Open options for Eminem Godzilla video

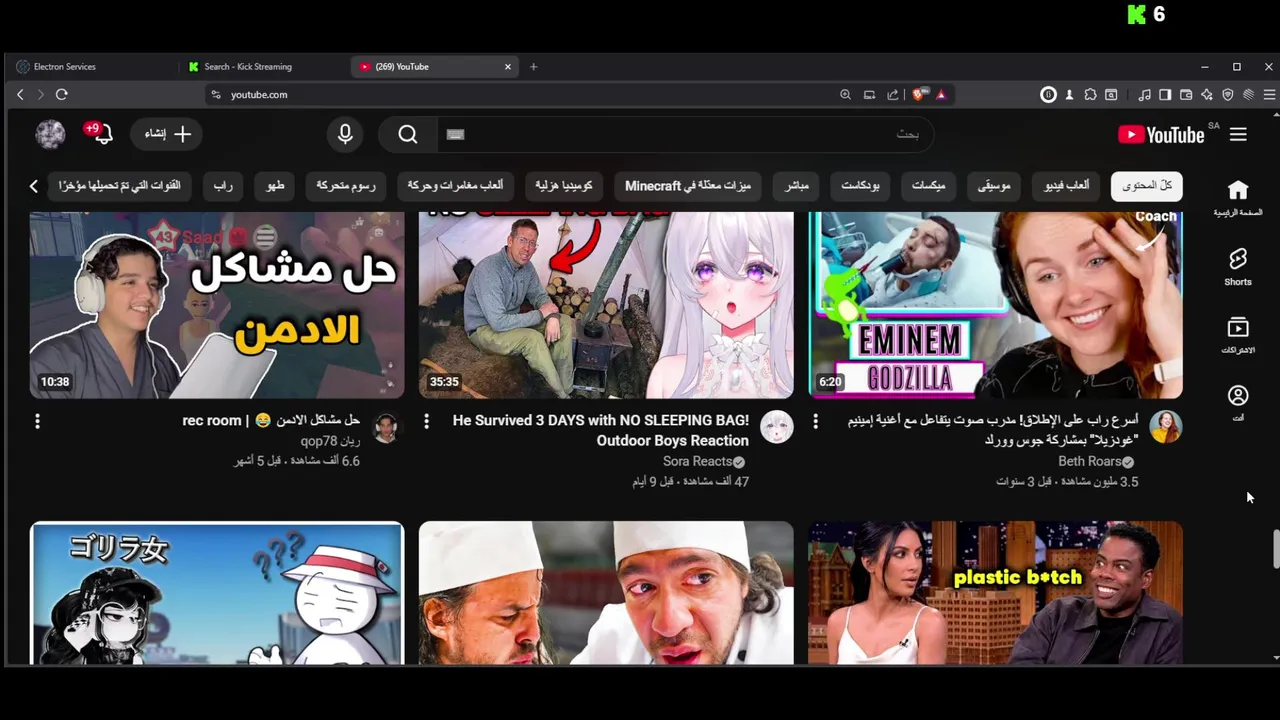(x=815, y=422)
